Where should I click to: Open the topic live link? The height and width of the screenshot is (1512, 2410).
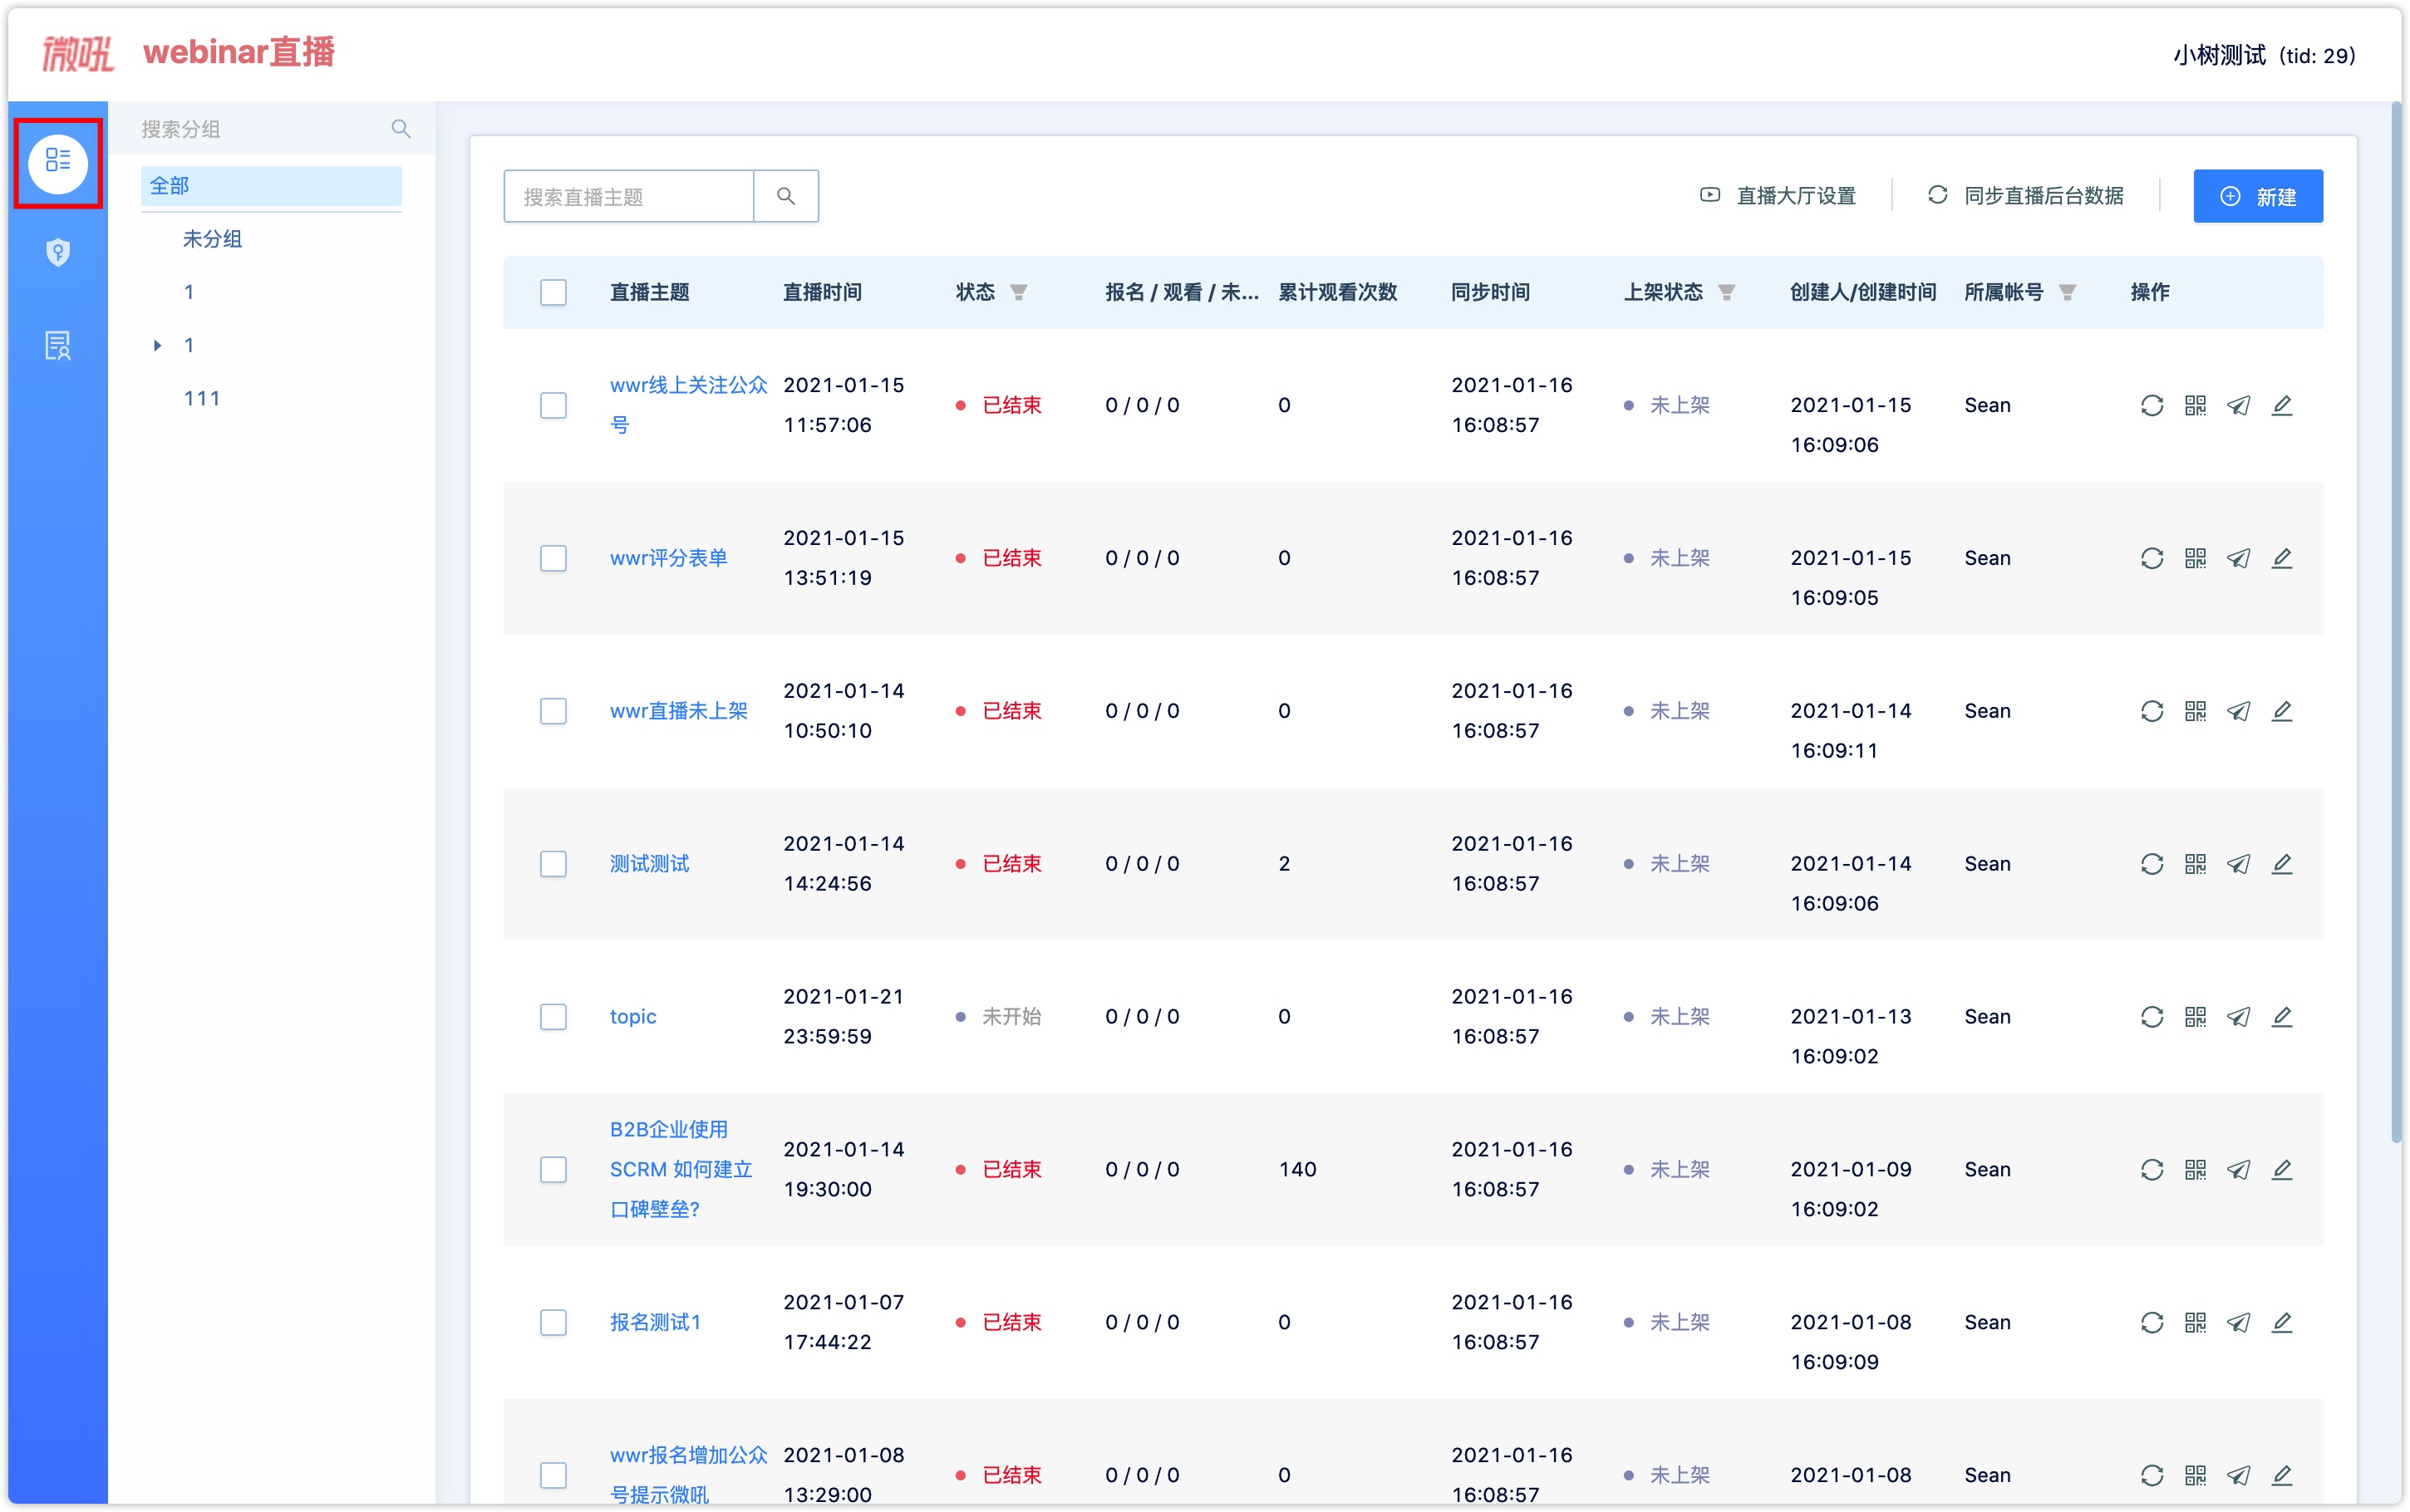point(633,1017)
